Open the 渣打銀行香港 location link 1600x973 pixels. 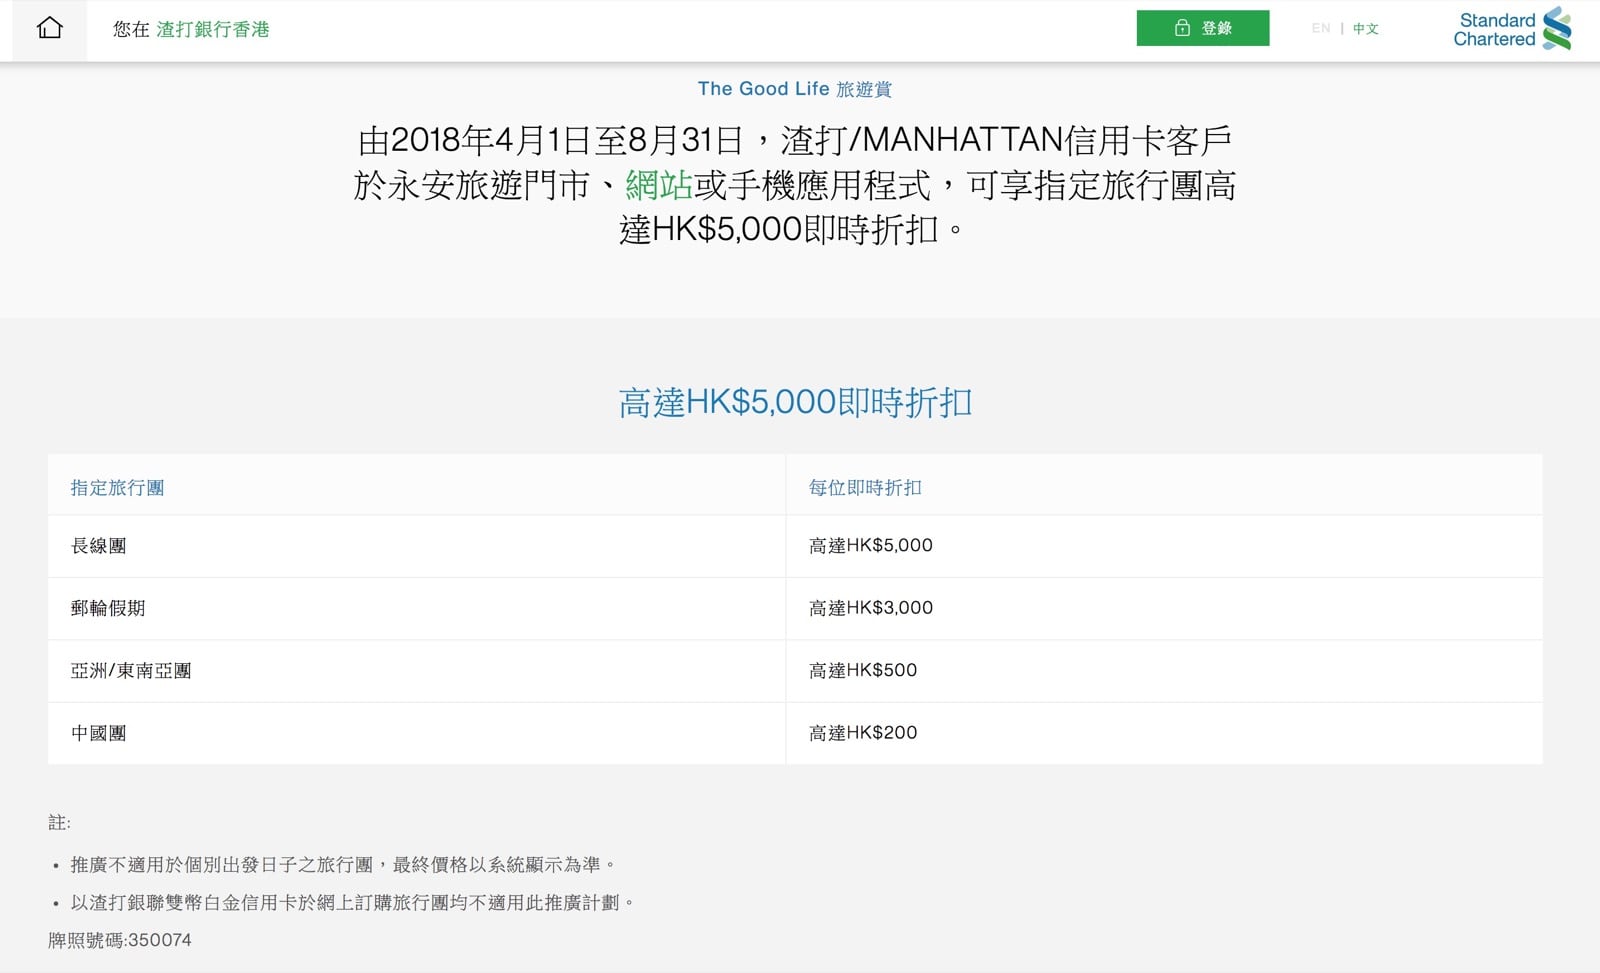pos(213,29)
